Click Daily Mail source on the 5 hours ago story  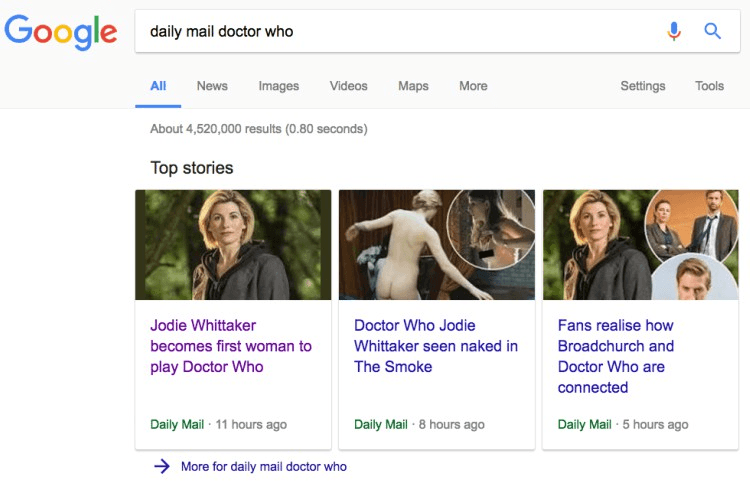click(x=585, y=424)
